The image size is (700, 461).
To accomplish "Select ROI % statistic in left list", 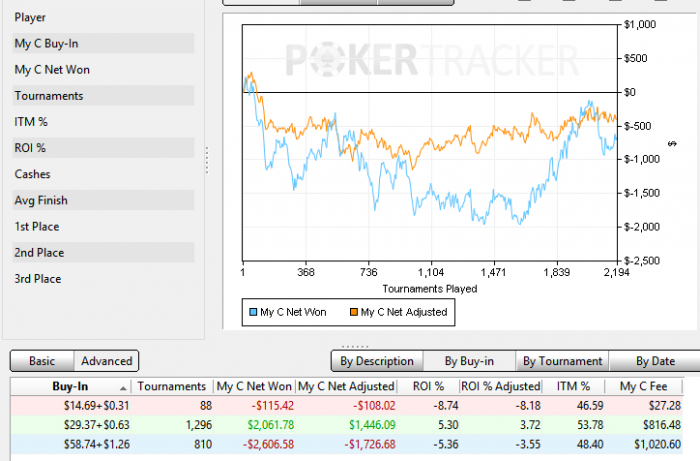I will (103, 148).
